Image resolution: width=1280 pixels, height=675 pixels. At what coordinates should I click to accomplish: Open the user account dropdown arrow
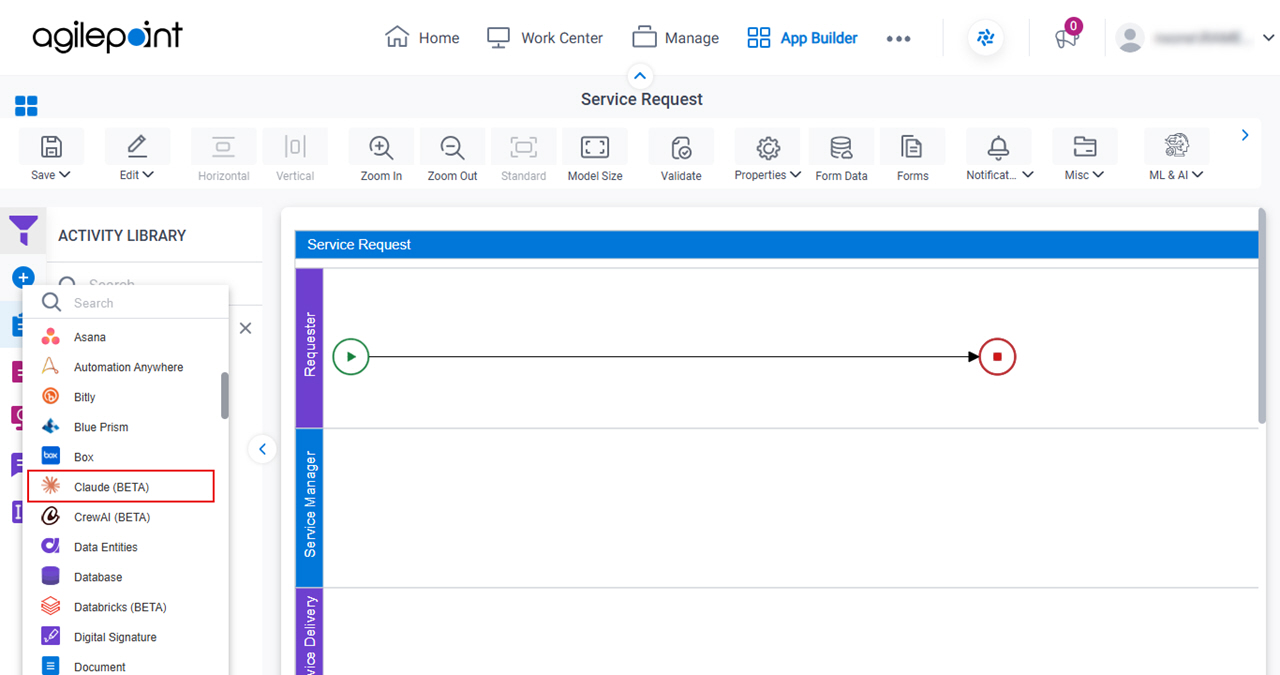coord(1268,38)
